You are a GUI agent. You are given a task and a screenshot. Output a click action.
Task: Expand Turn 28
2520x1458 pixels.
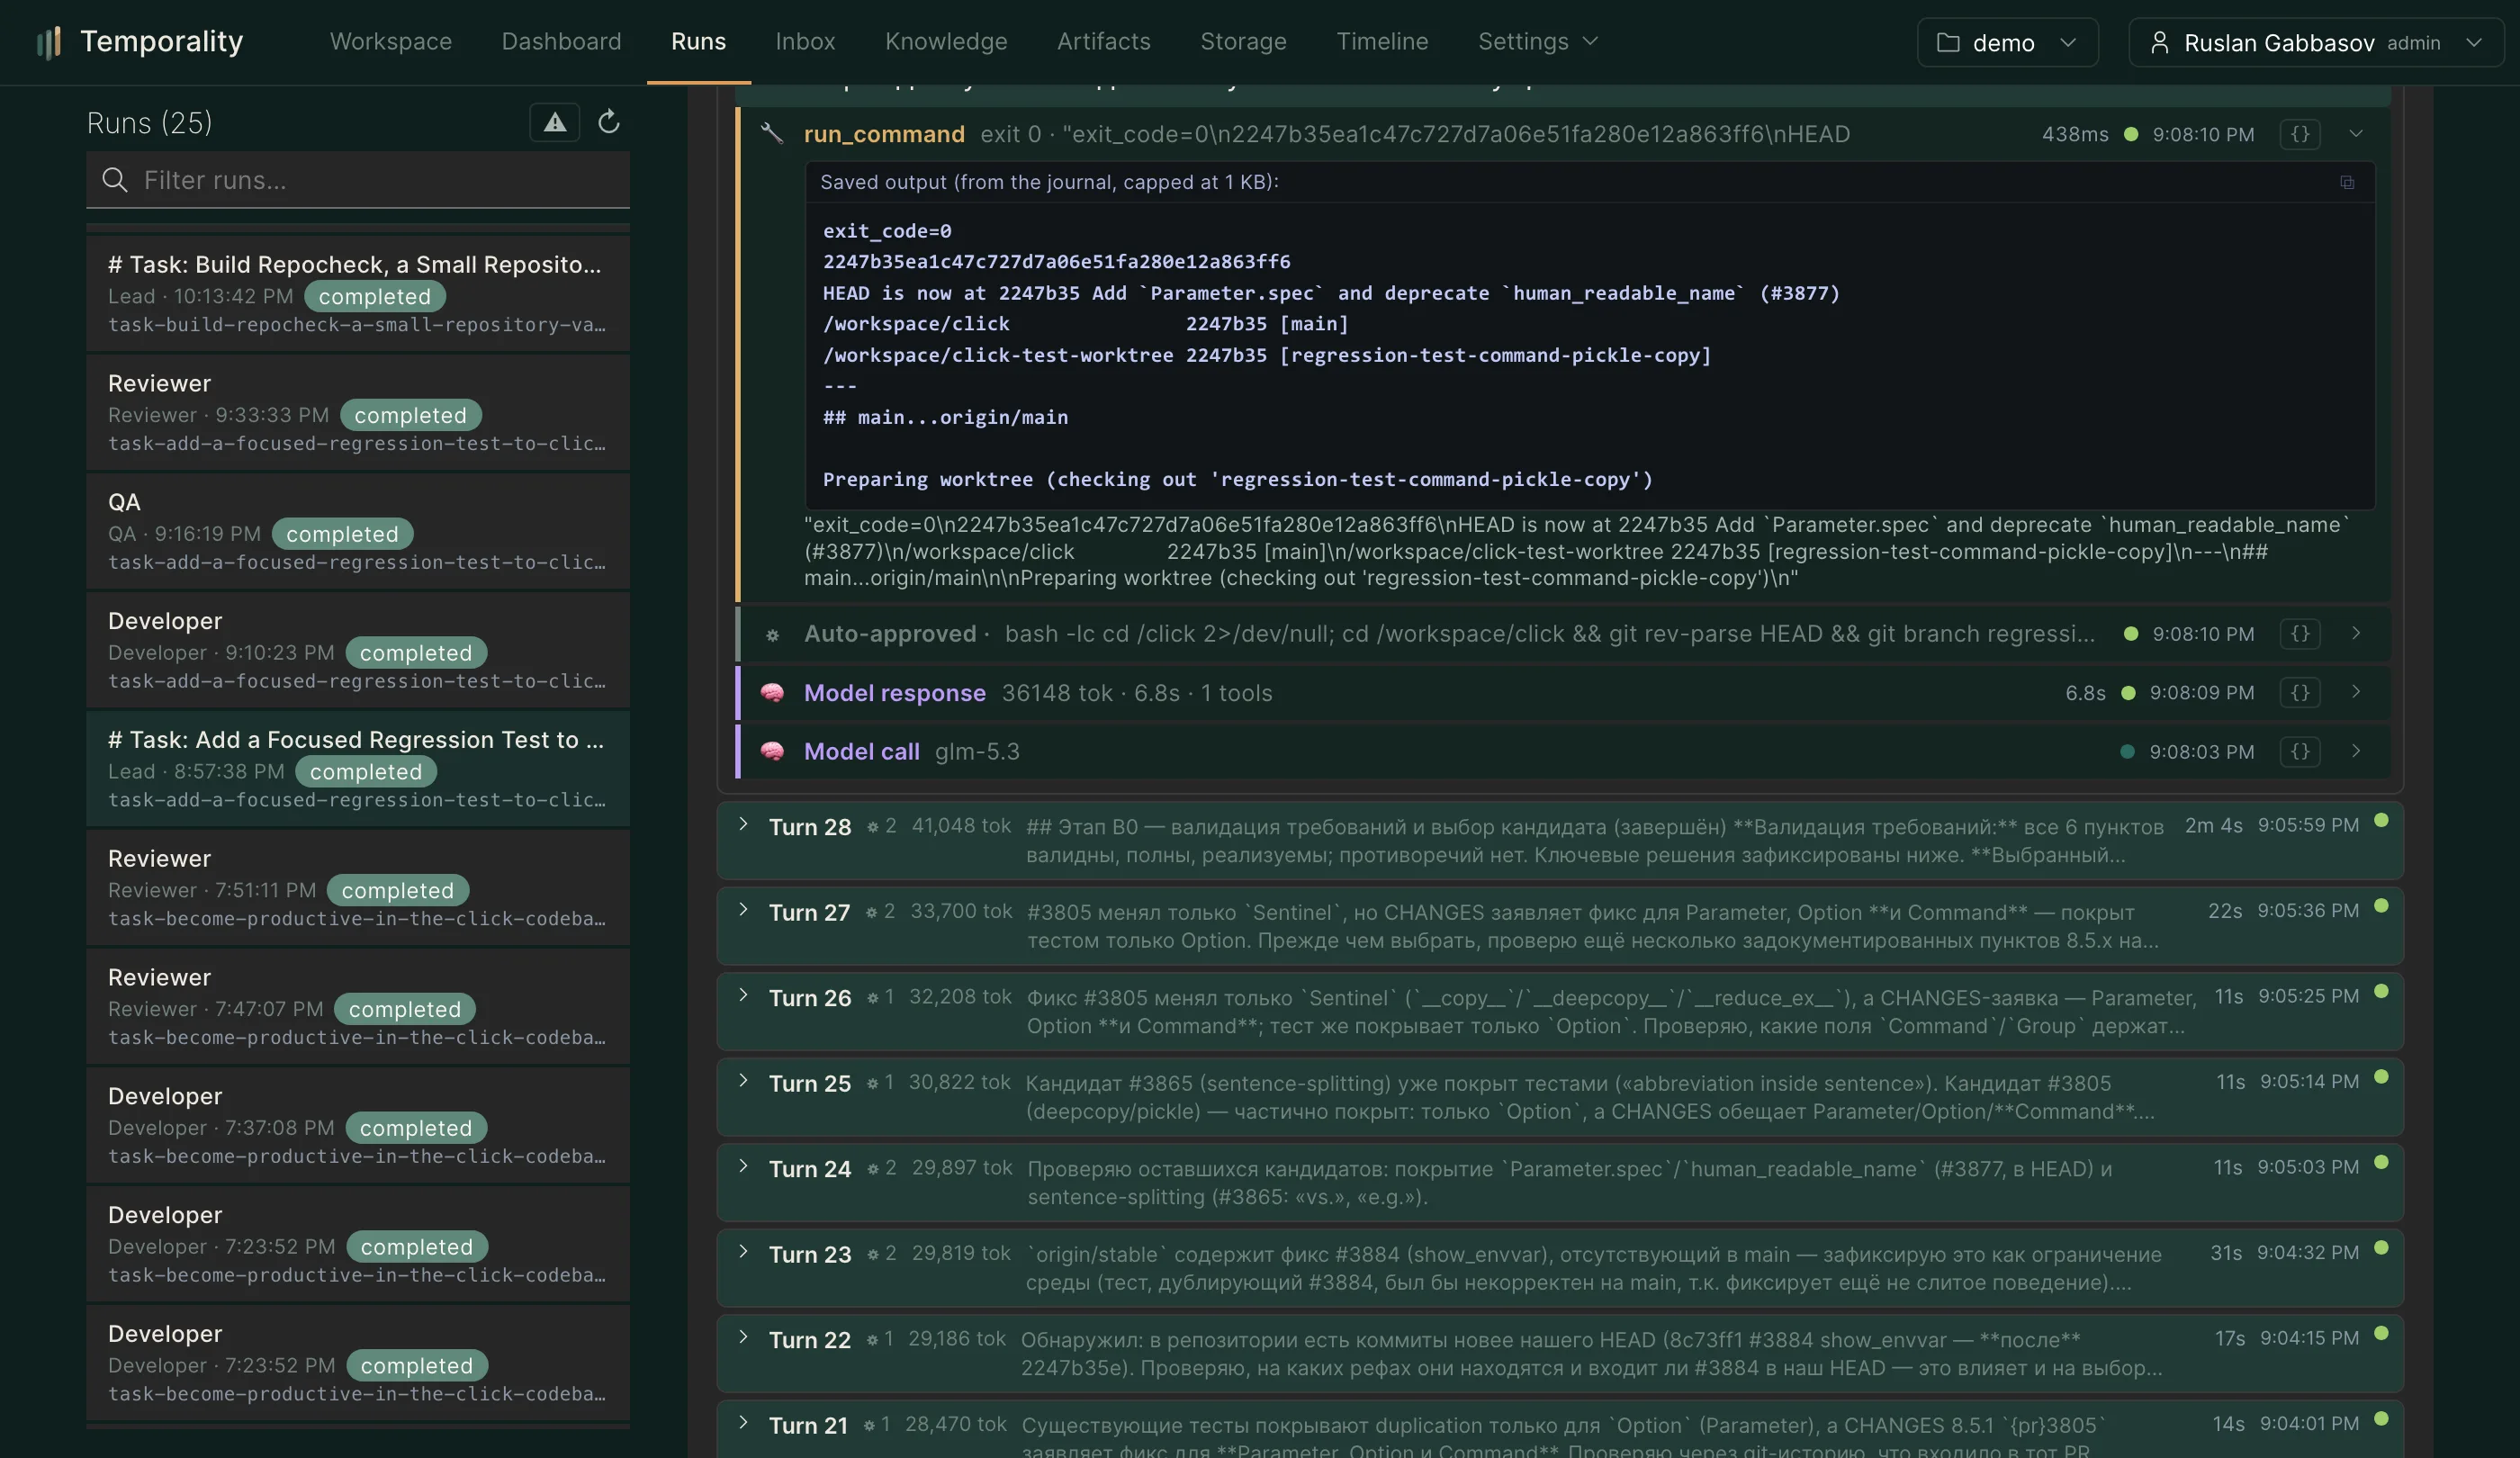(x=743, y=824)
